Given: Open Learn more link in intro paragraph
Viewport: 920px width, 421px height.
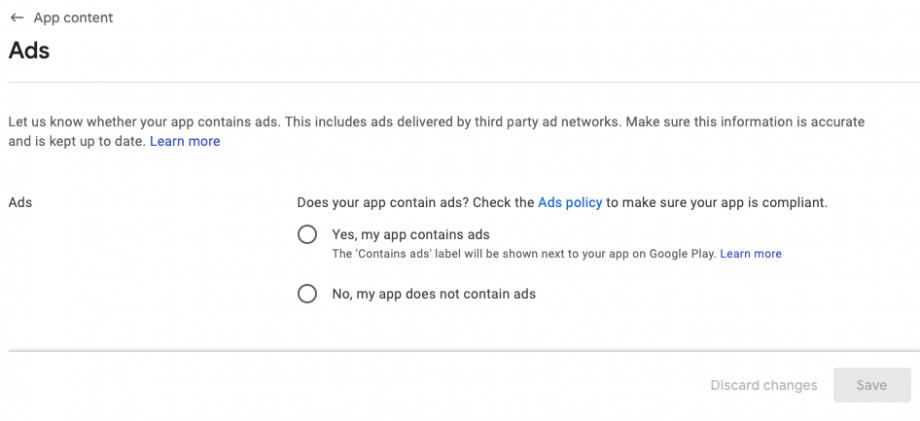Looking at the screenshot, I should [185, 141].
